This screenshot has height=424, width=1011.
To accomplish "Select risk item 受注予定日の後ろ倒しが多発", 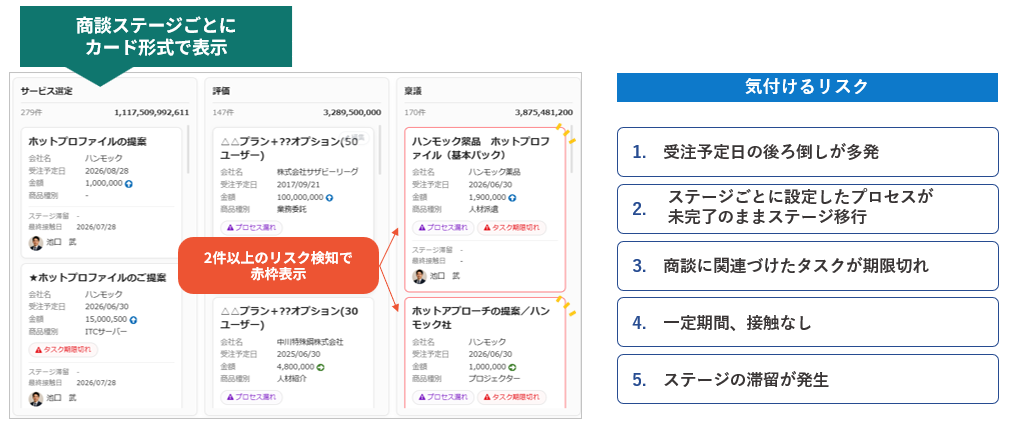I will (x=807, y=152).
